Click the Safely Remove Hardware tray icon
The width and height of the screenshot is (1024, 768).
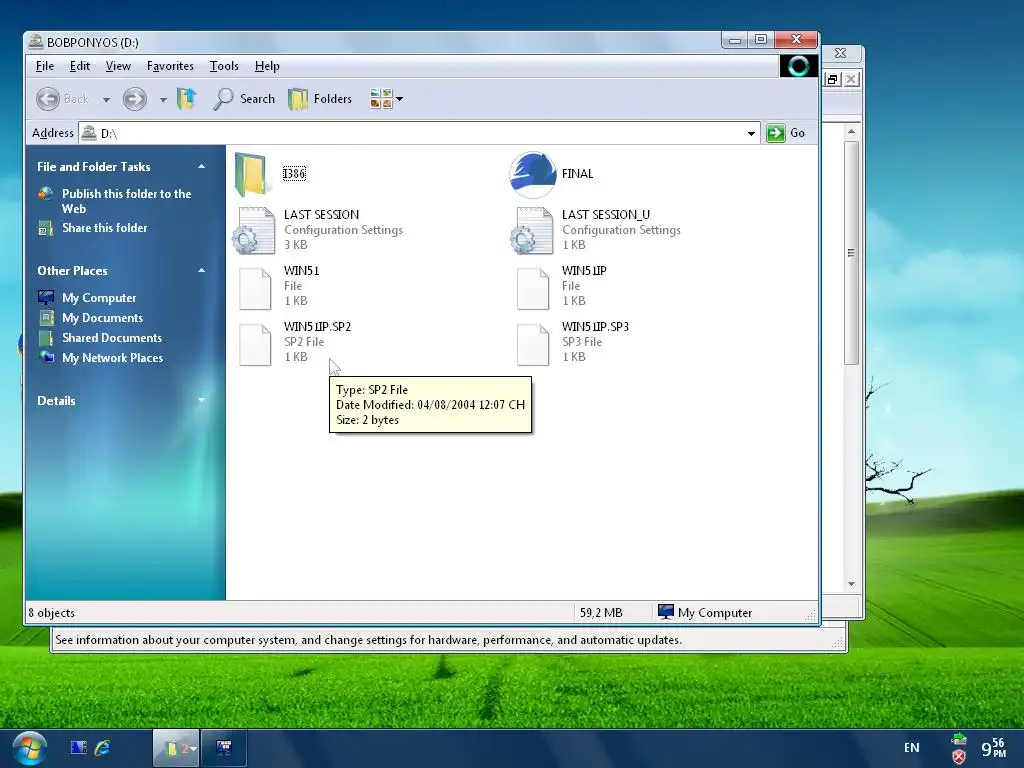click(959, 739)
